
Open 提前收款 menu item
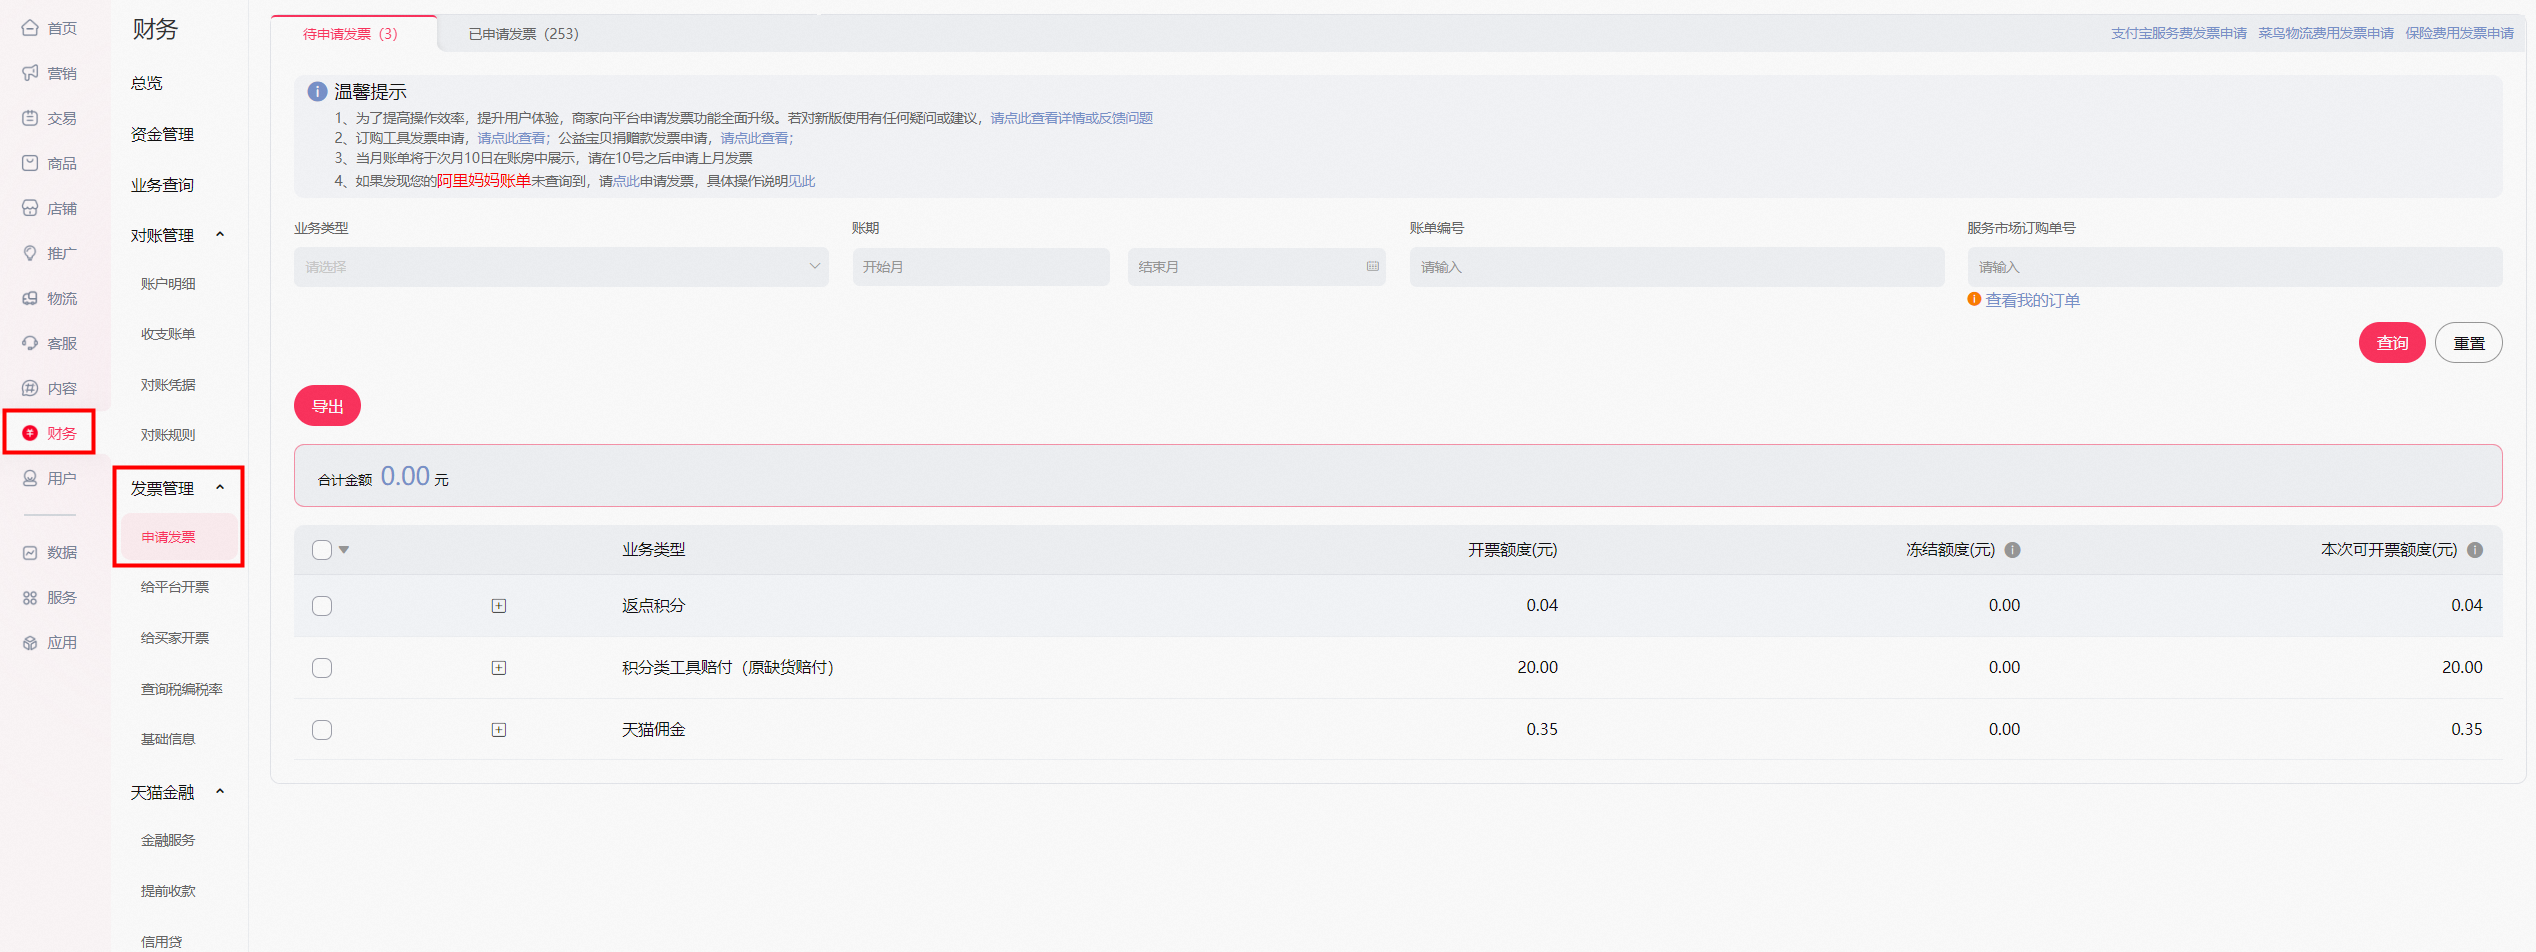(168, 891)
